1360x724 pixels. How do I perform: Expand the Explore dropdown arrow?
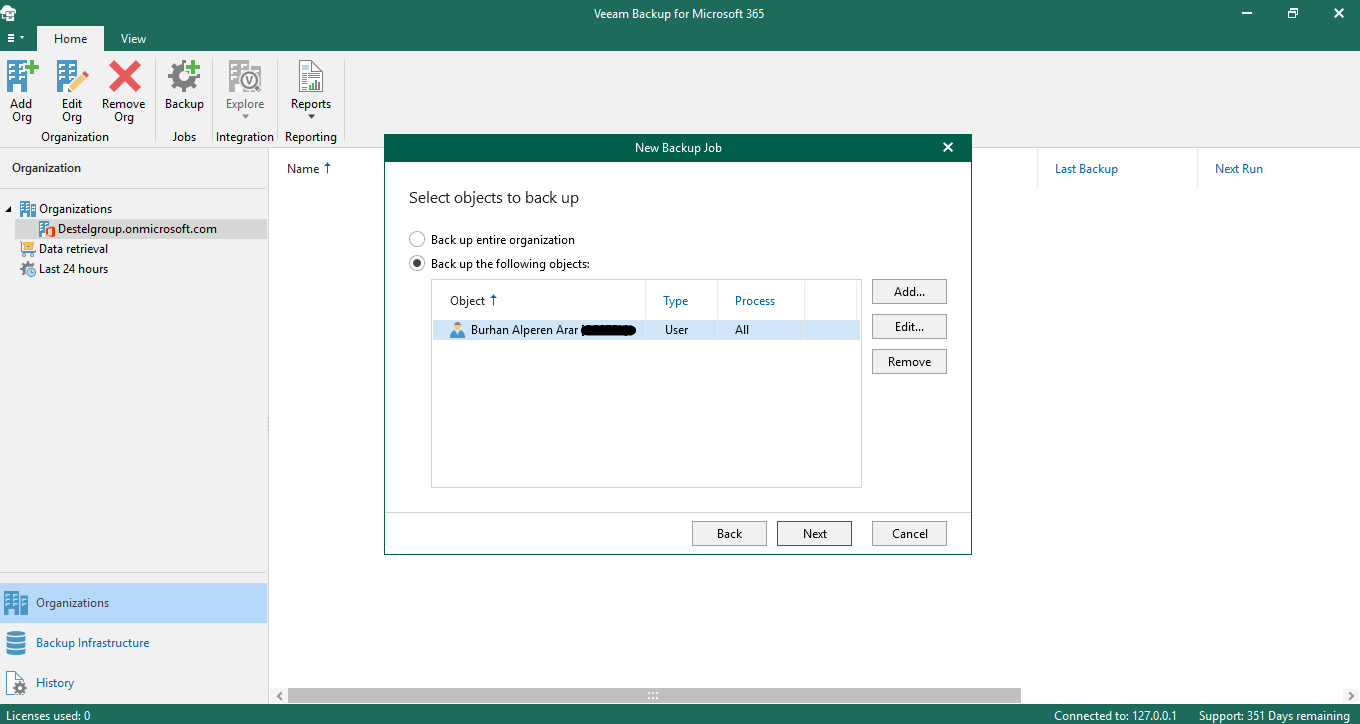tap(245, 117)
